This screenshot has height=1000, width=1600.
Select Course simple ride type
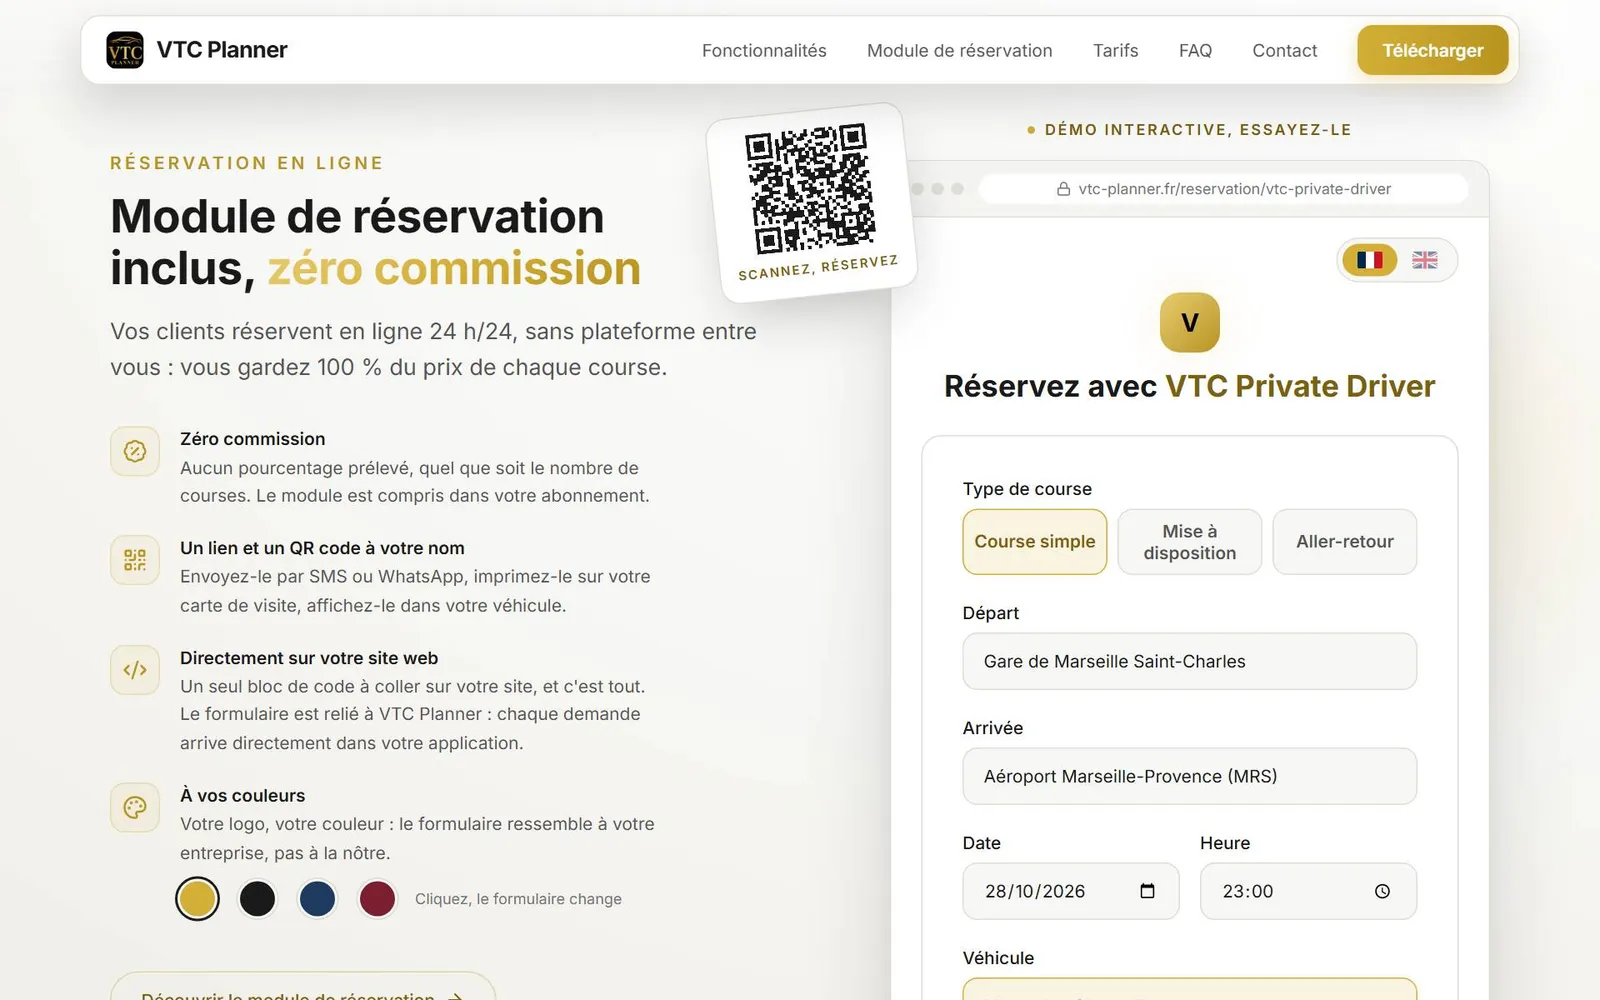1035,542
